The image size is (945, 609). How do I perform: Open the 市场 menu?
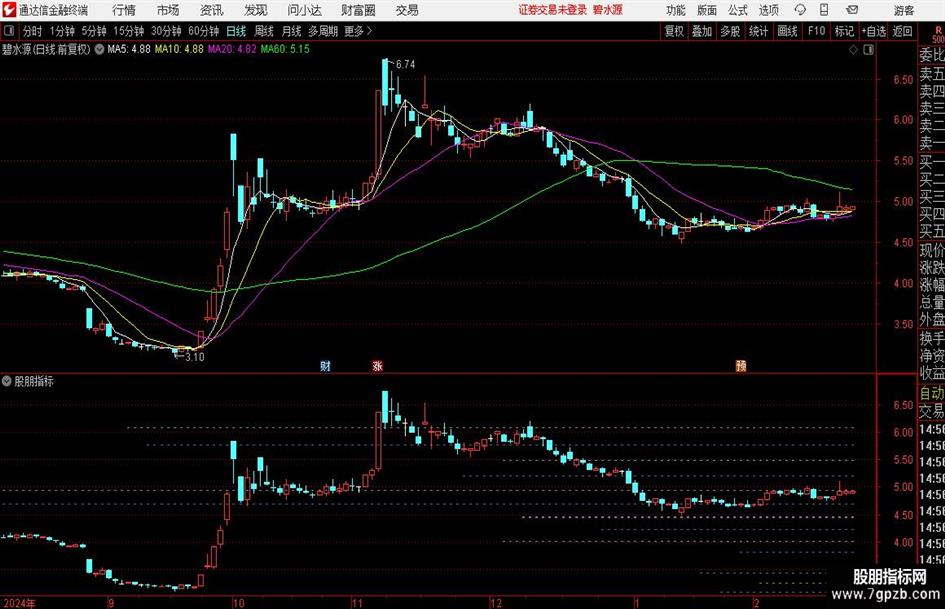click(168, 10)
